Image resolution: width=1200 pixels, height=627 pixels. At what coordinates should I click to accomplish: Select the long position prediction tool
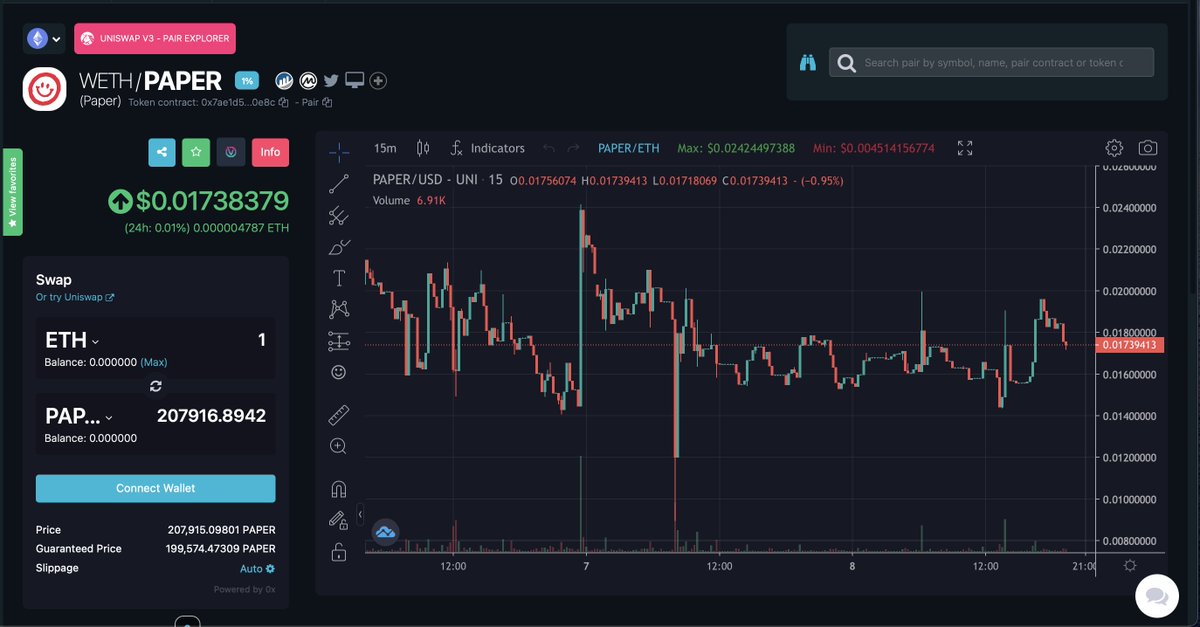[339, 341]
